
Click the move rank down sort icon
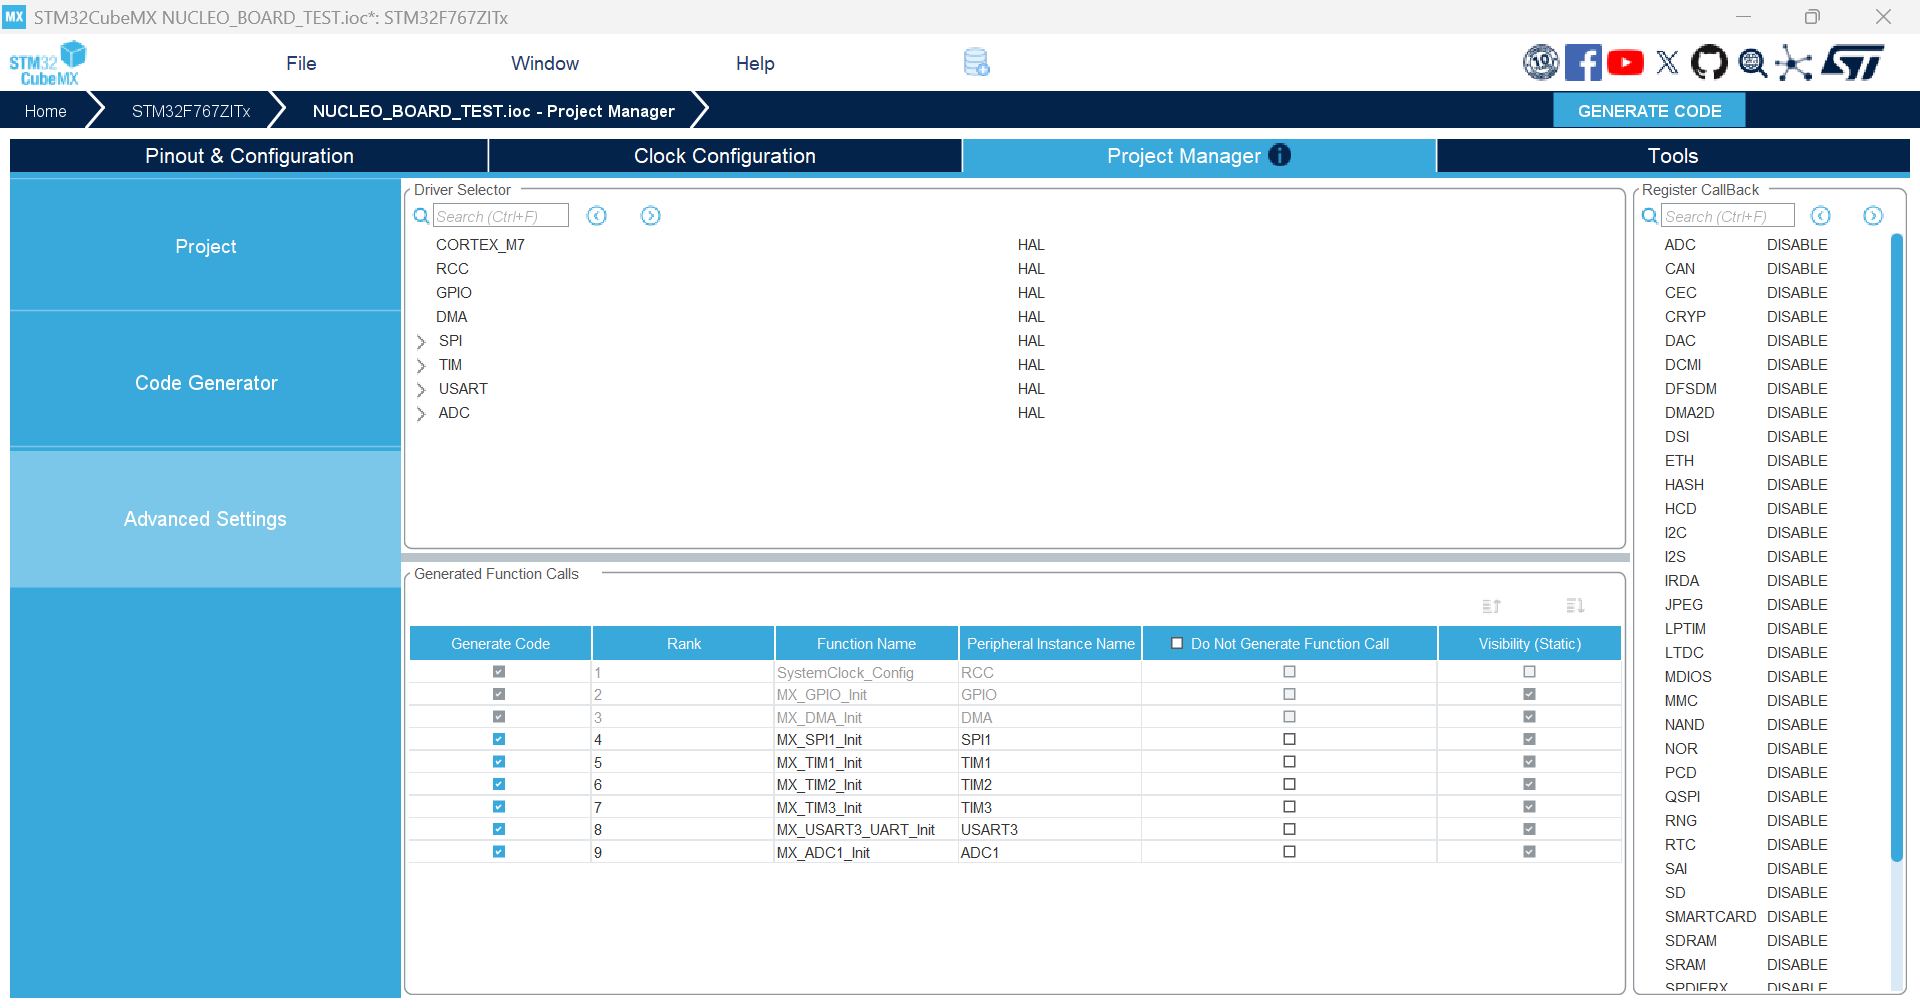1575,606
